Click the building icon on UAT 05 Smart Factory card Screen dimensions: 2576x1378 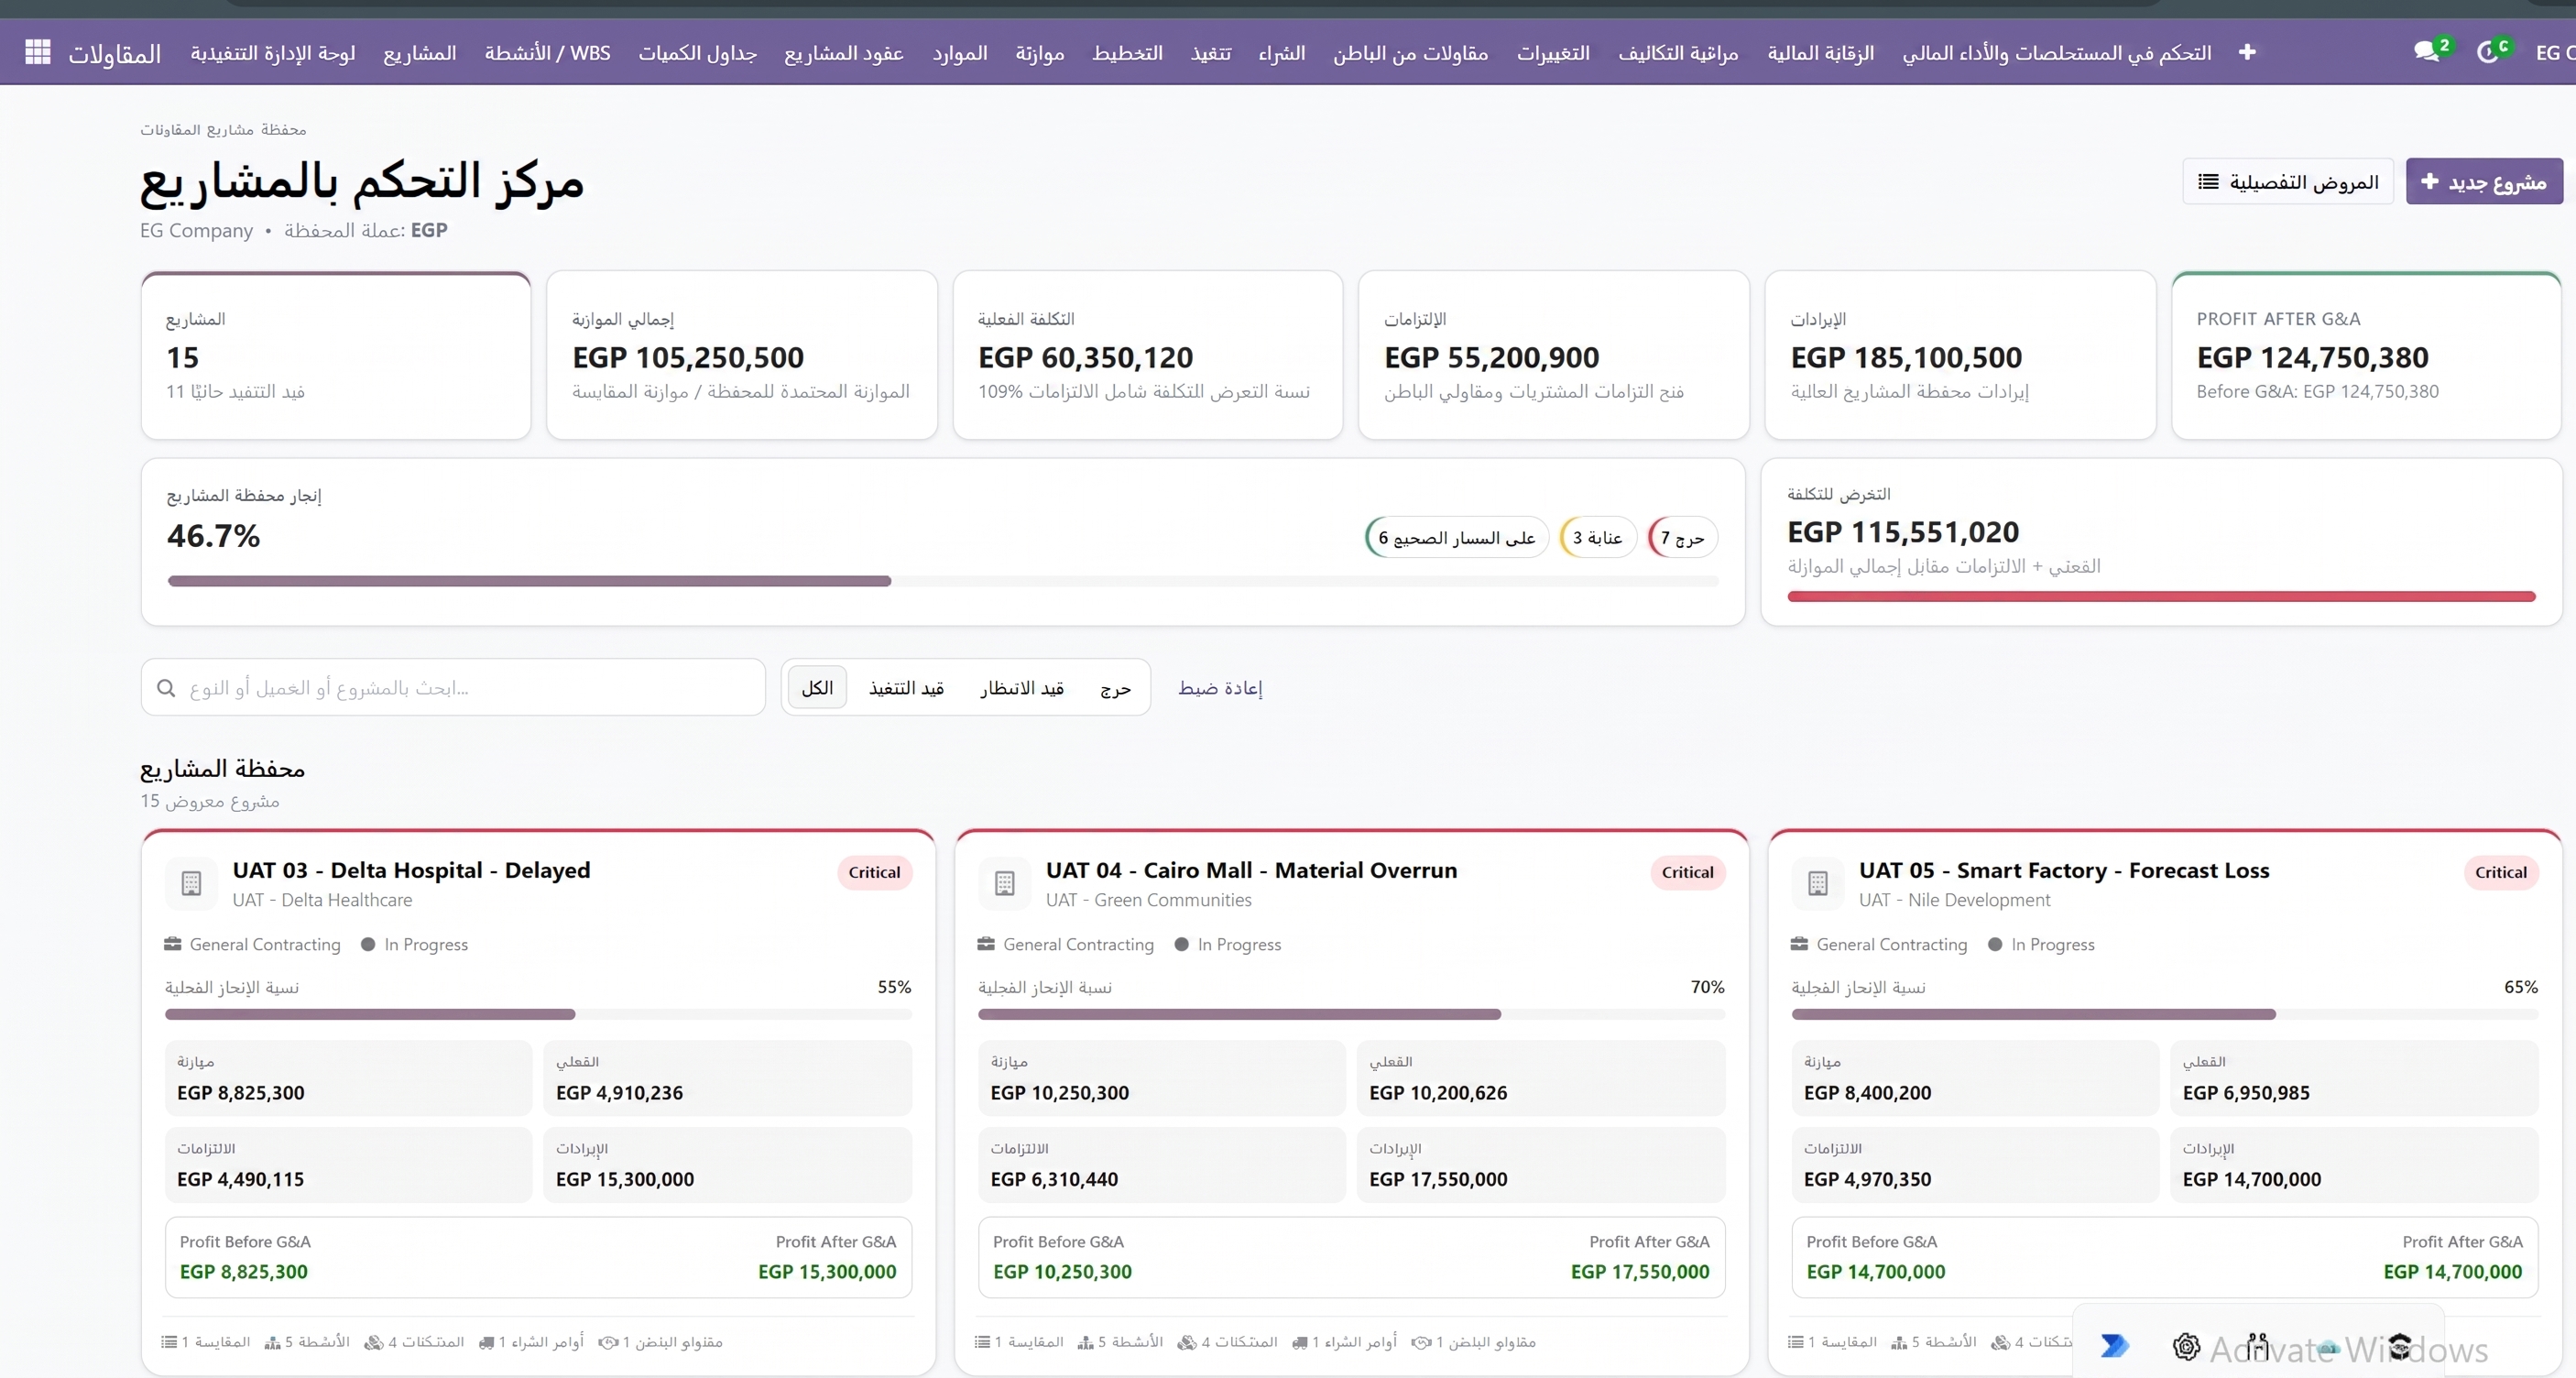(1818, 883)
